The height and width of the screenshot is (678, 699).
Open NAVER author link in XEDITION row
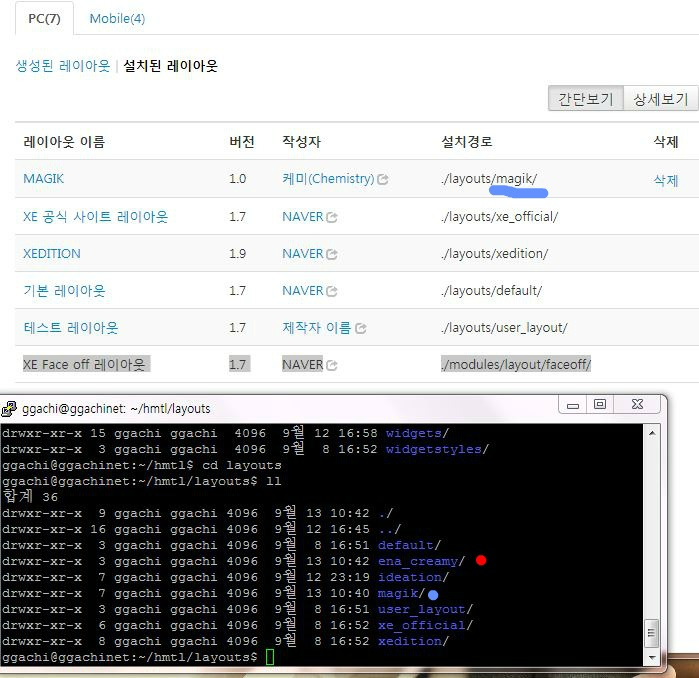click(x=303, y=254)
